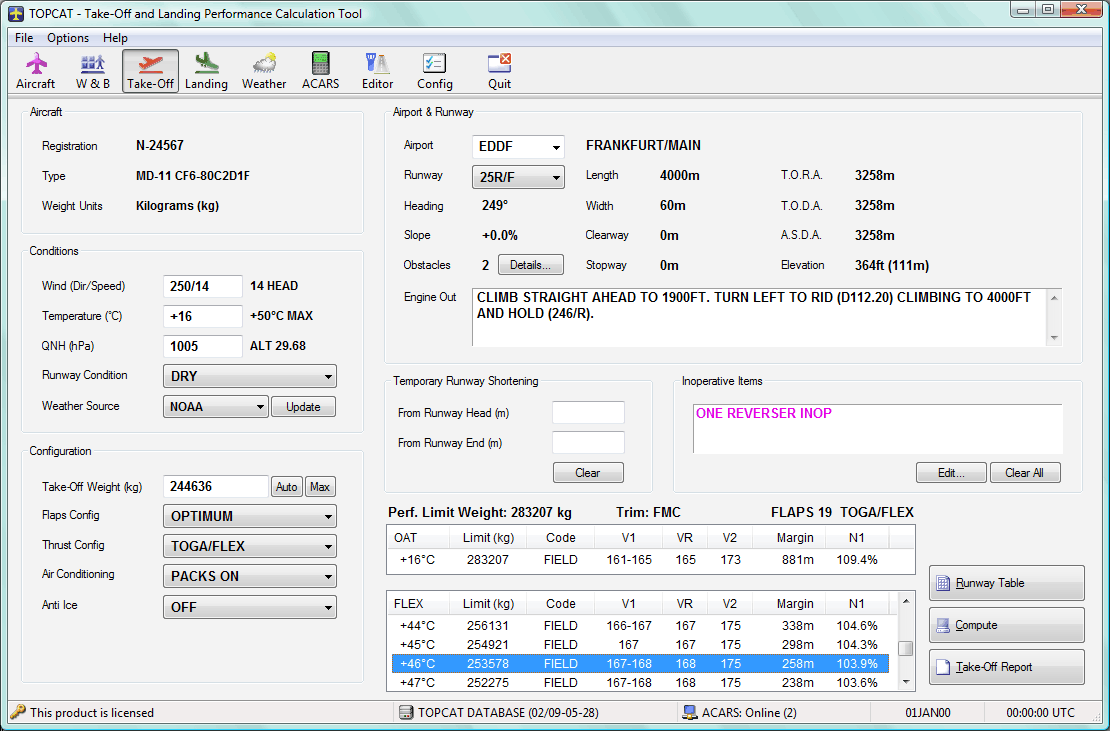Click the TOPCAT DATABASE status bar icon

(x=406, y=713)
